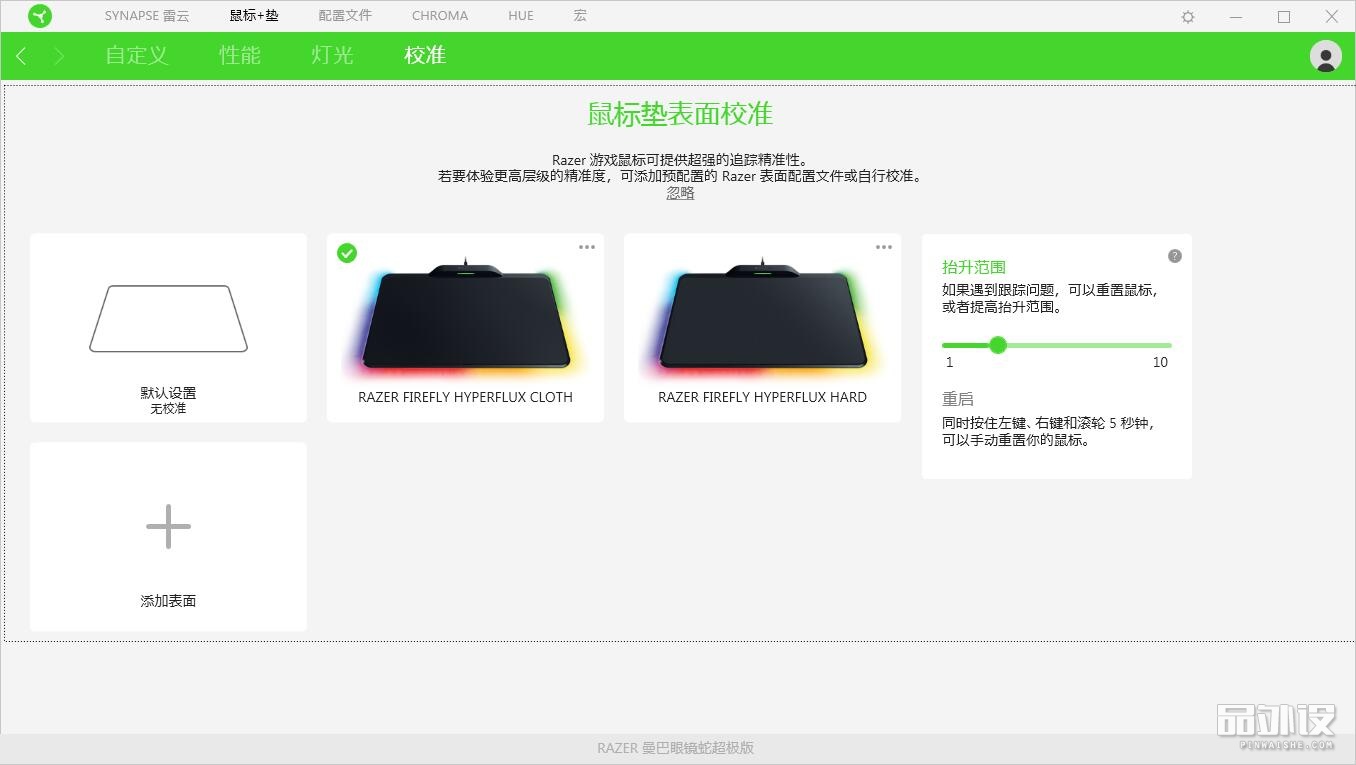Screen dimensions: 1356x765
Task: Open the CHROMA menu item
Action: tap(439, 16)
